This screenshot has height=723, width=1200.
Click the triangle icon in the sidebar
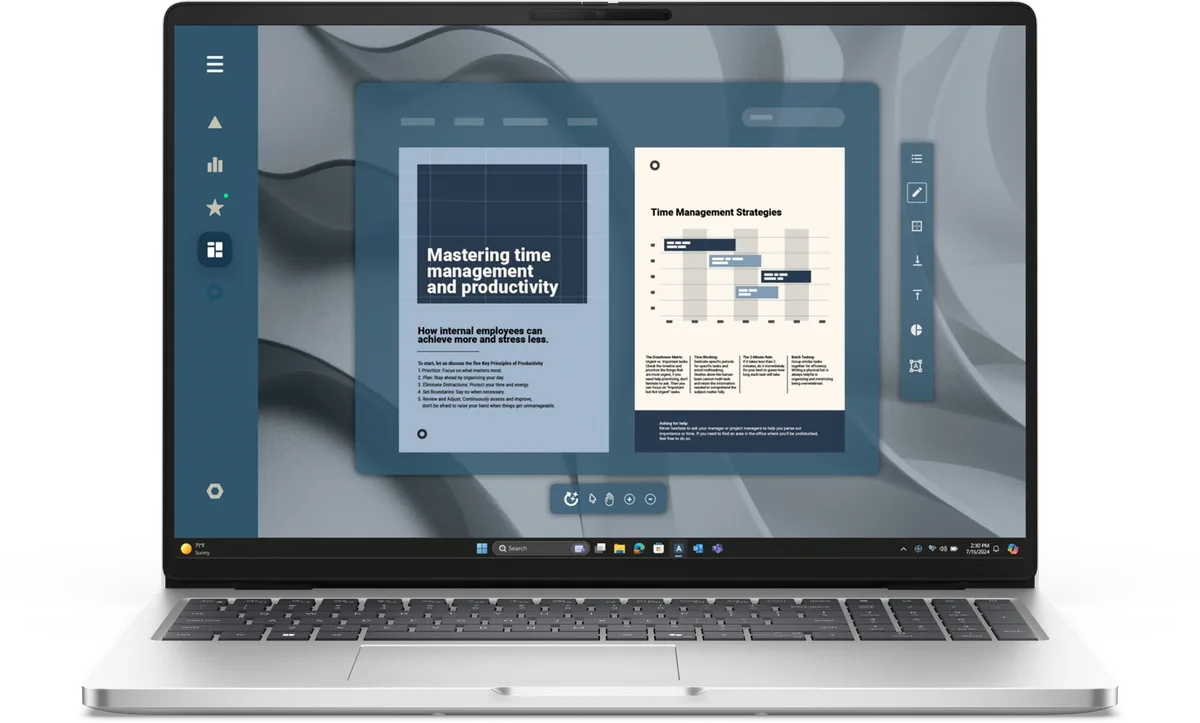pos(215,123)
